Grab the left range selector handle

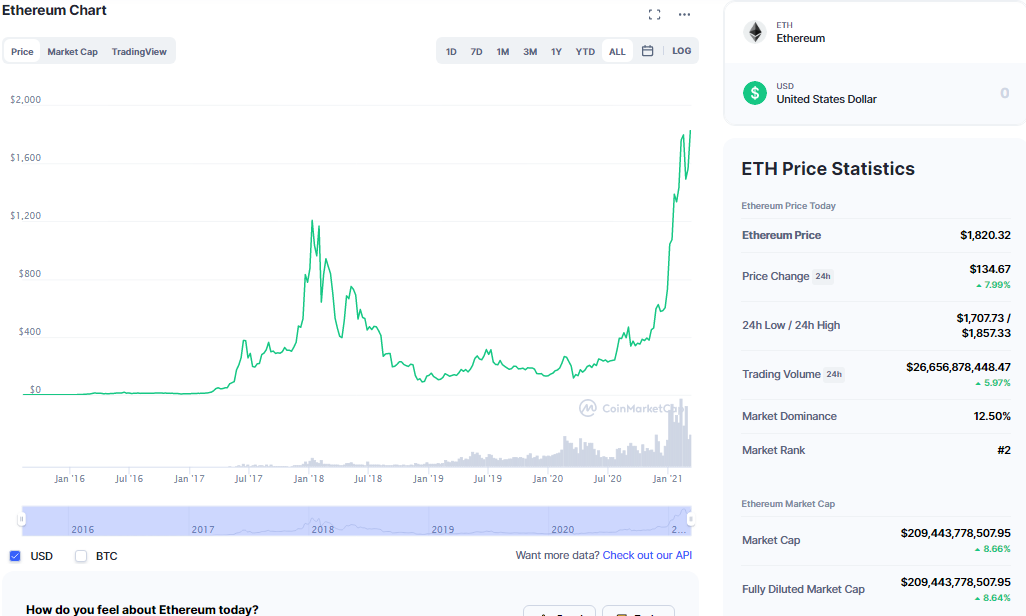(x=21, y=520)
